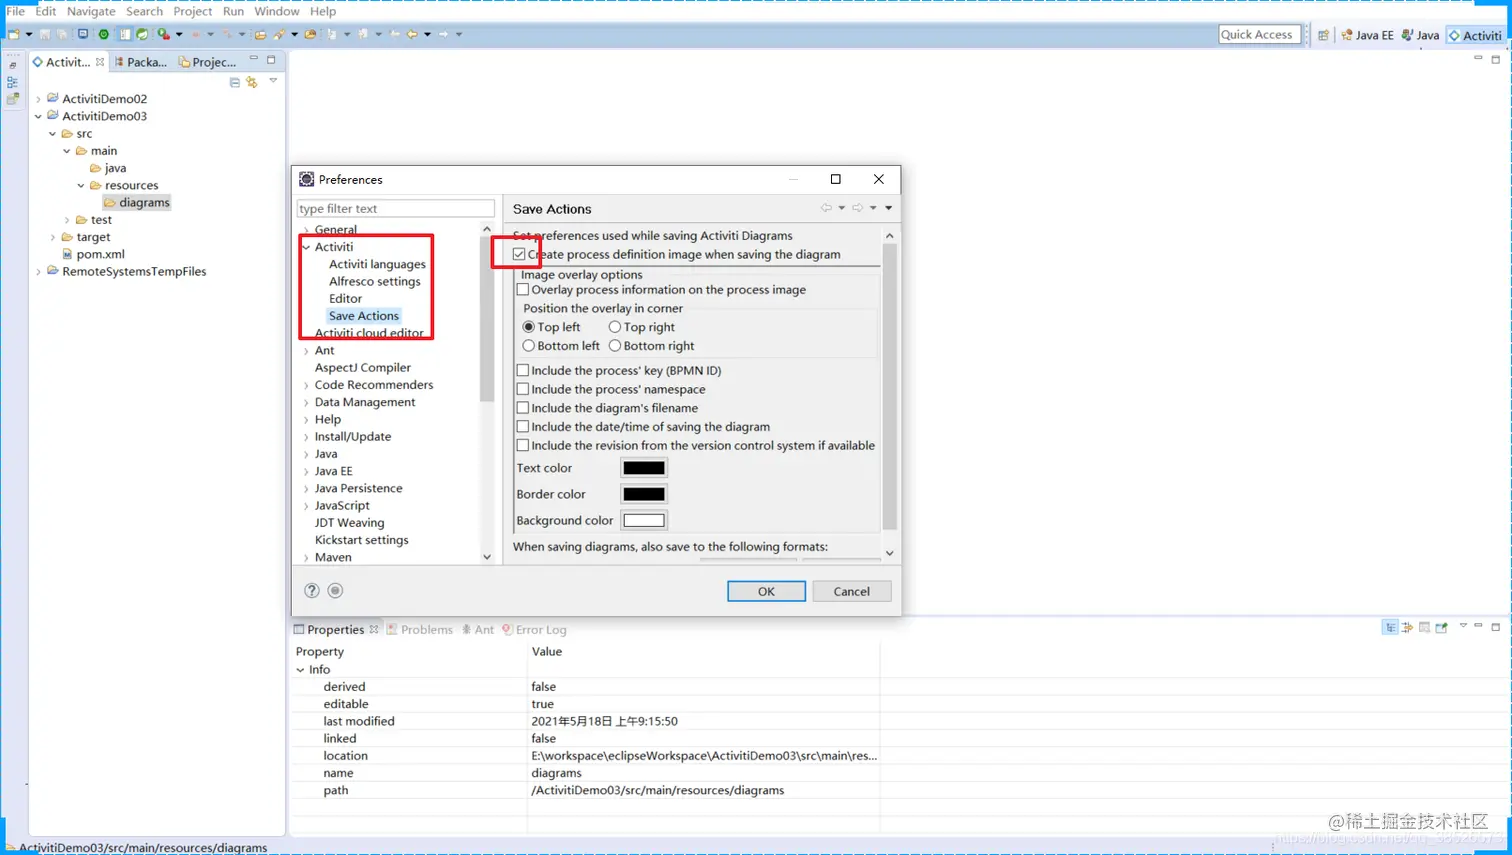Check Include the date/time of saving
The image size is (1512, 855).
tap(523, 427)
